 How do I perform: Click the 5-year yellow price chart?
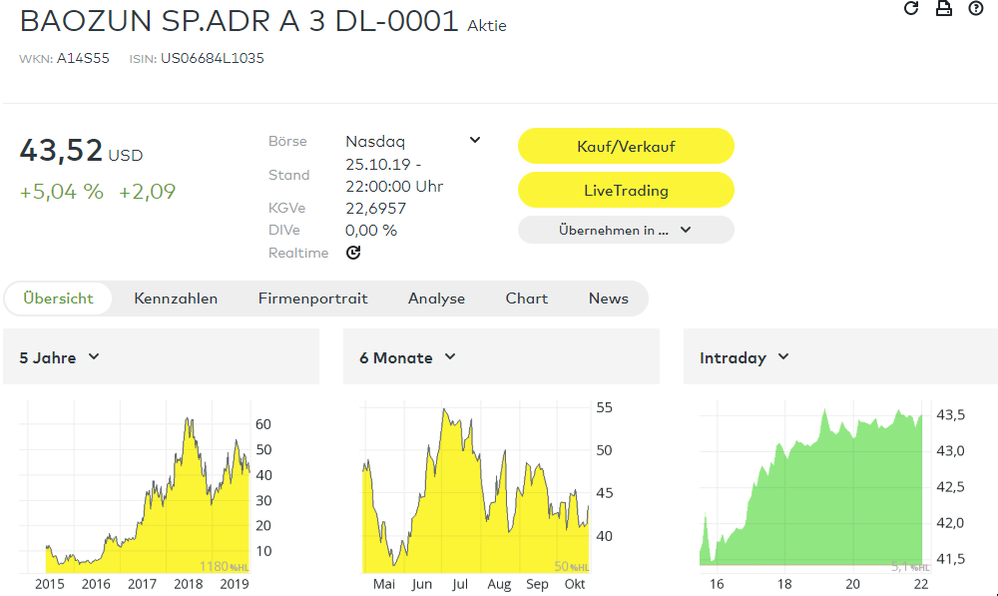(140, 490)
